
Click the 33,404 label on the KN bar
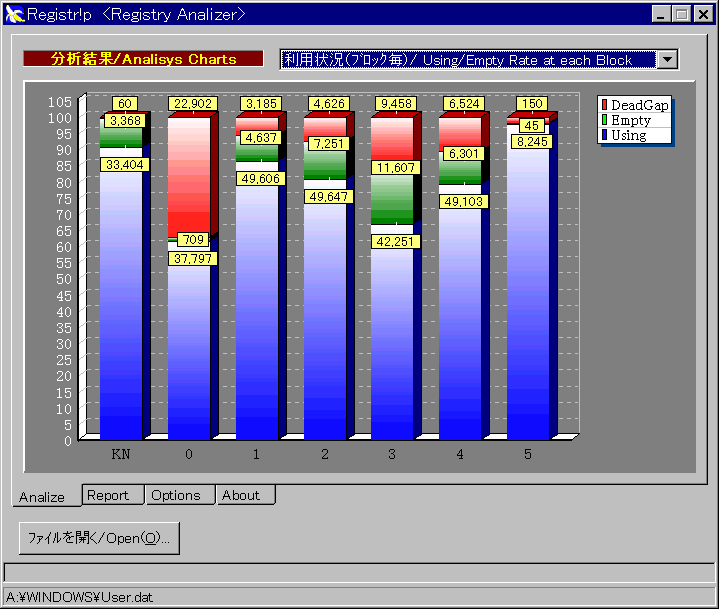tap(125, 165)
